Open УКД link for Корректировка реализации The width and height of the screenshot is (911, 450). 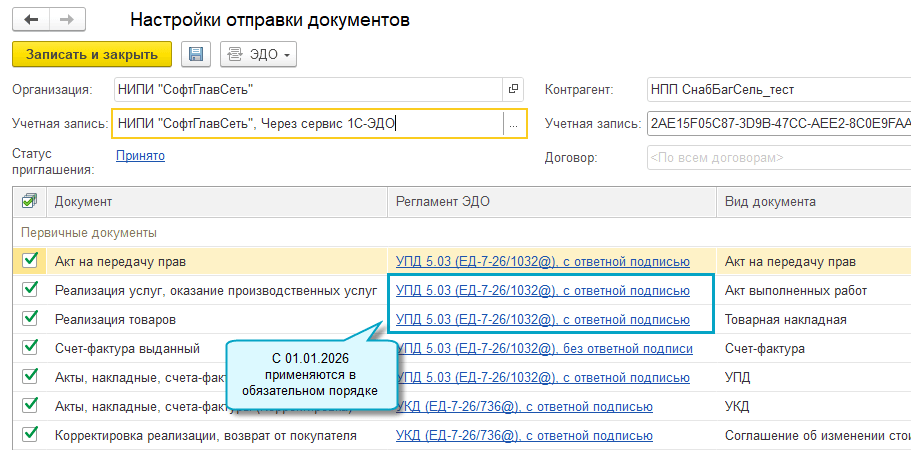524,436
